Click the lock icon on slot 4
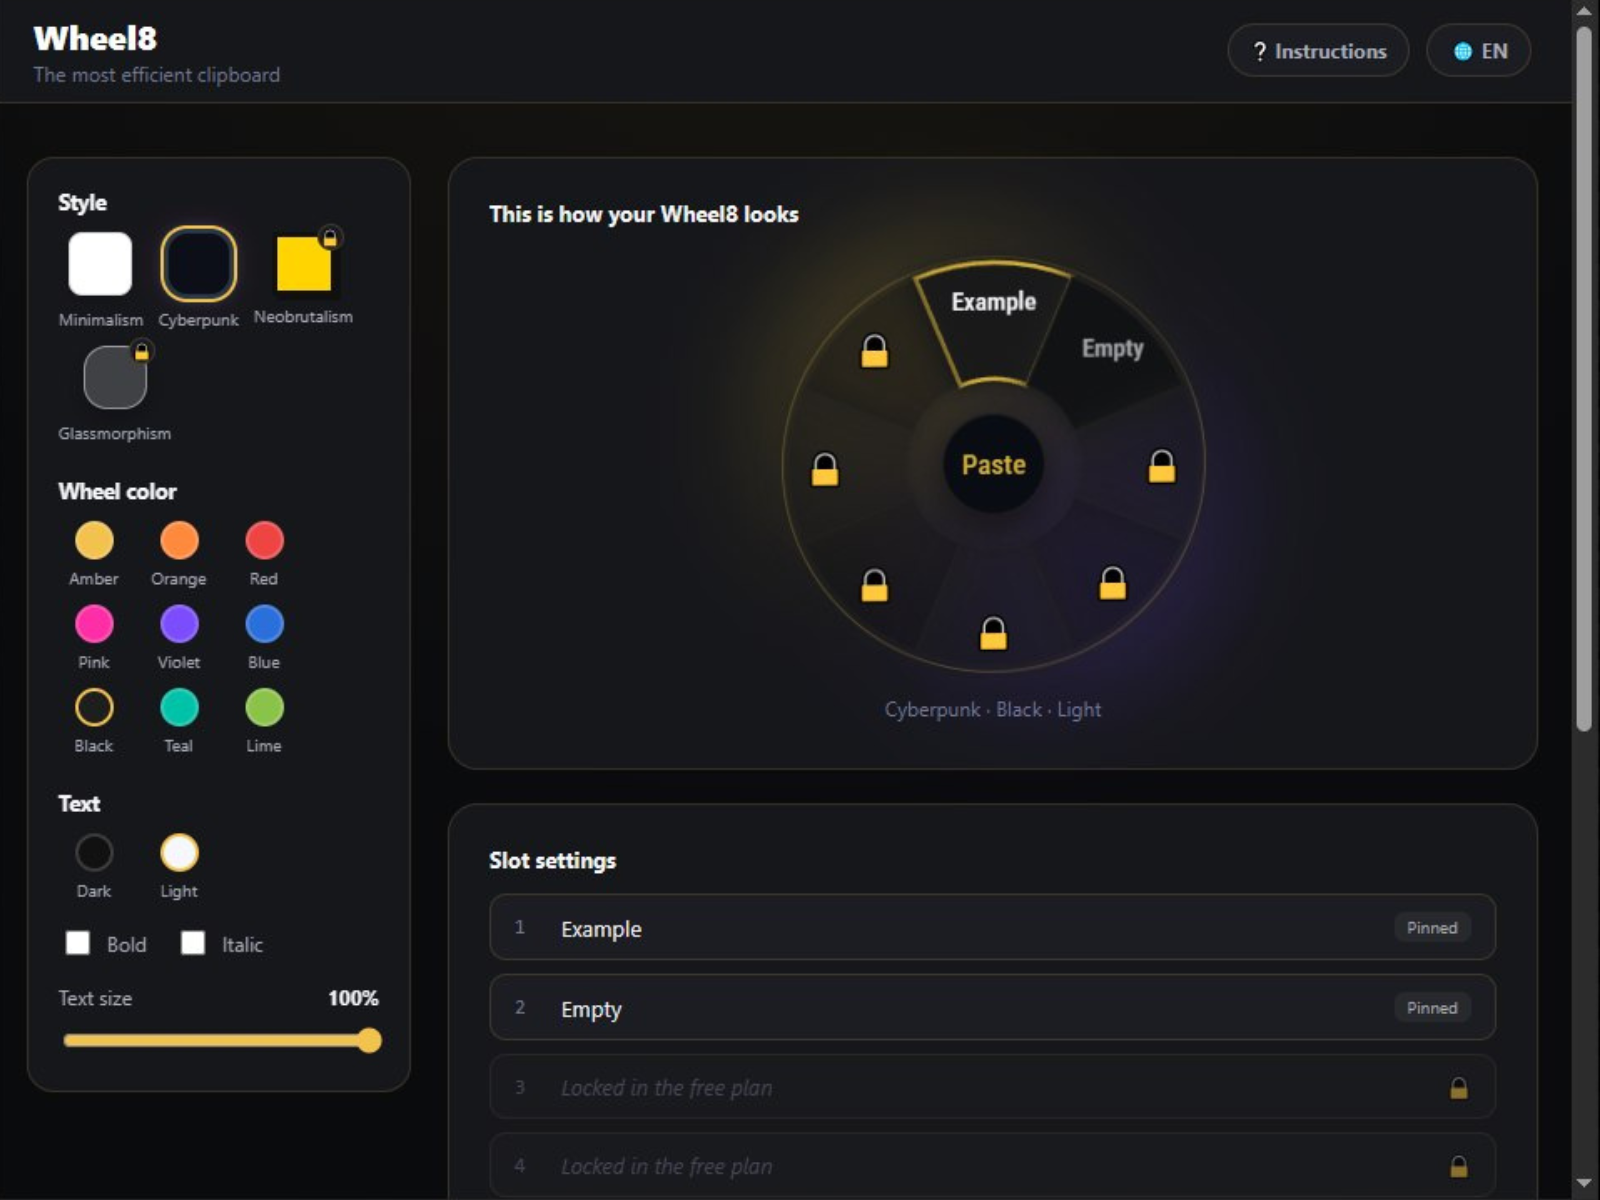1600x1200 pixels. coord(1459,1166)
